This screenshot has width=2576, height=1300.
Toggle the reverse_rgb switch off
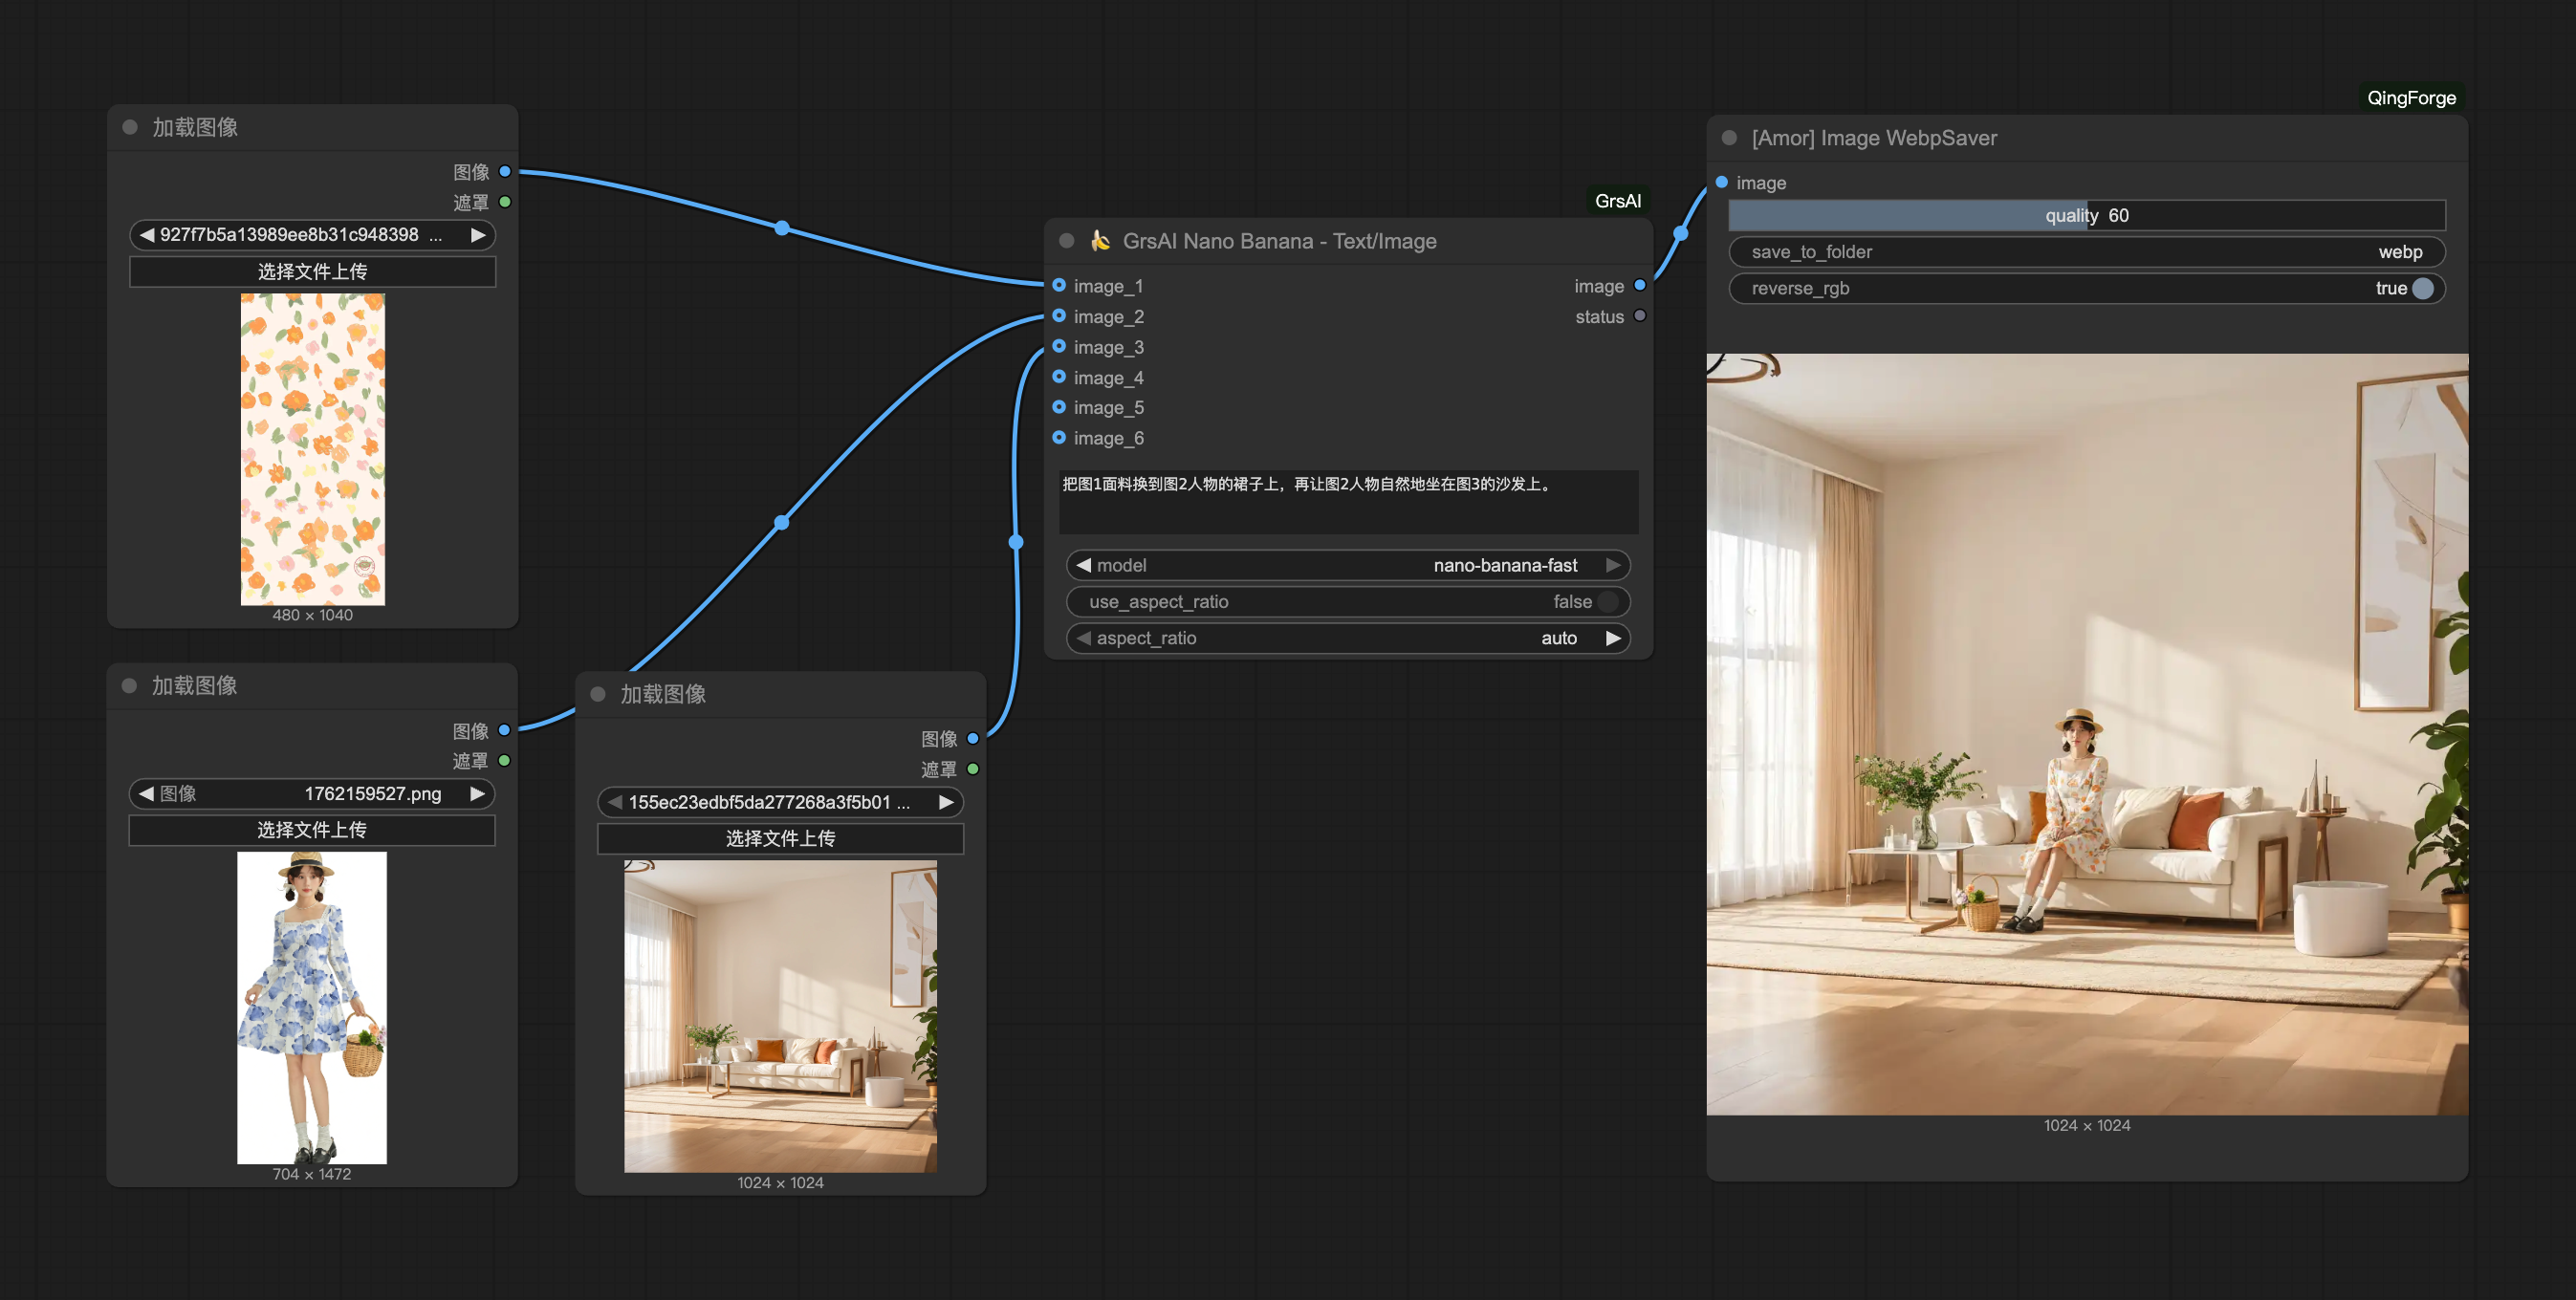pos(2422,289)
